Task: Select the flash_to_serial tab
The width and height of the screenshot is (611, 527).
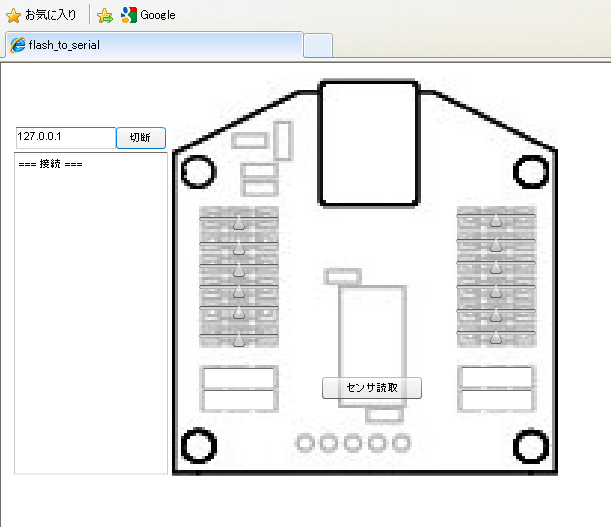Action: tap(154, 45)
